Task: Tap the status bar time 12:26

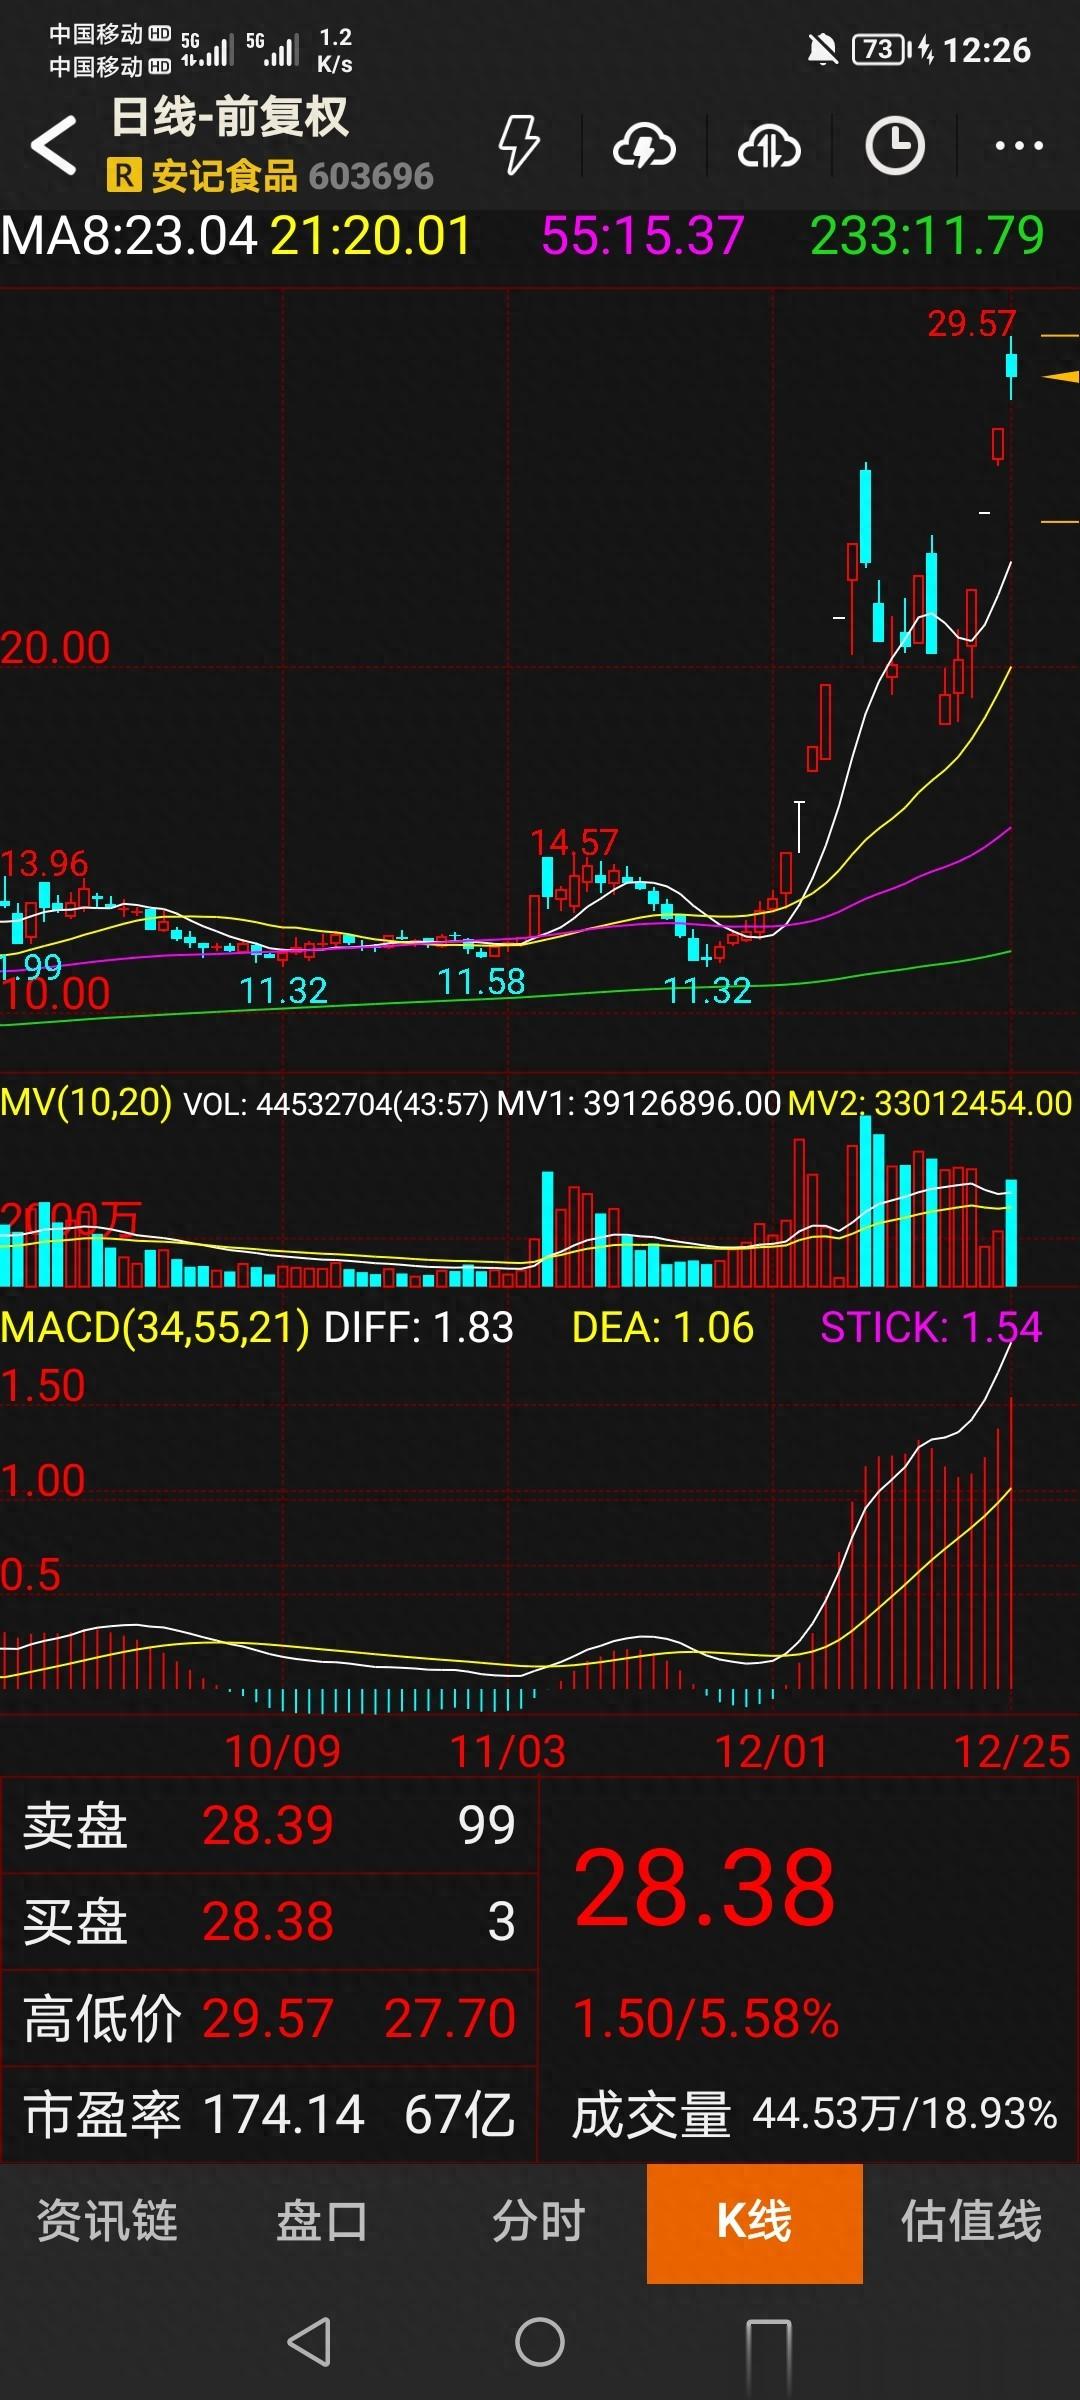Action: coord(986,50)
